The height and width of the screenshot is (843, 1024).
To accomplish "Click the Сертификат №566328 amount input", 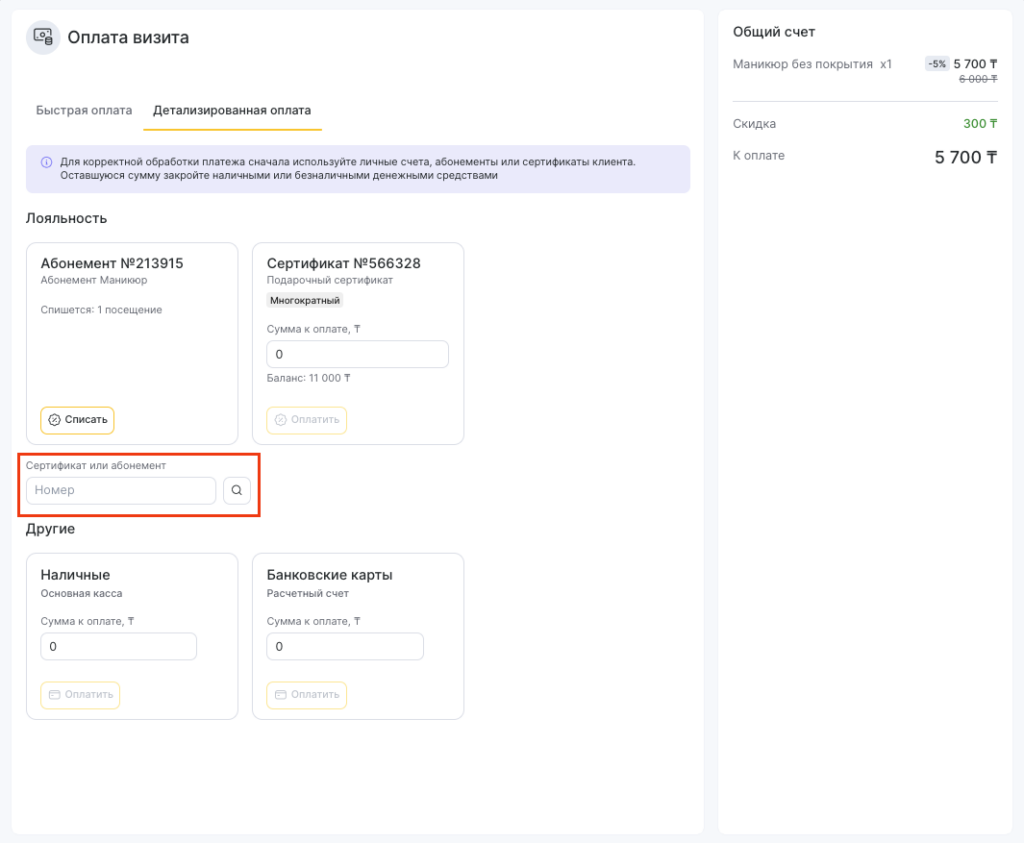I will pos(357,355).
